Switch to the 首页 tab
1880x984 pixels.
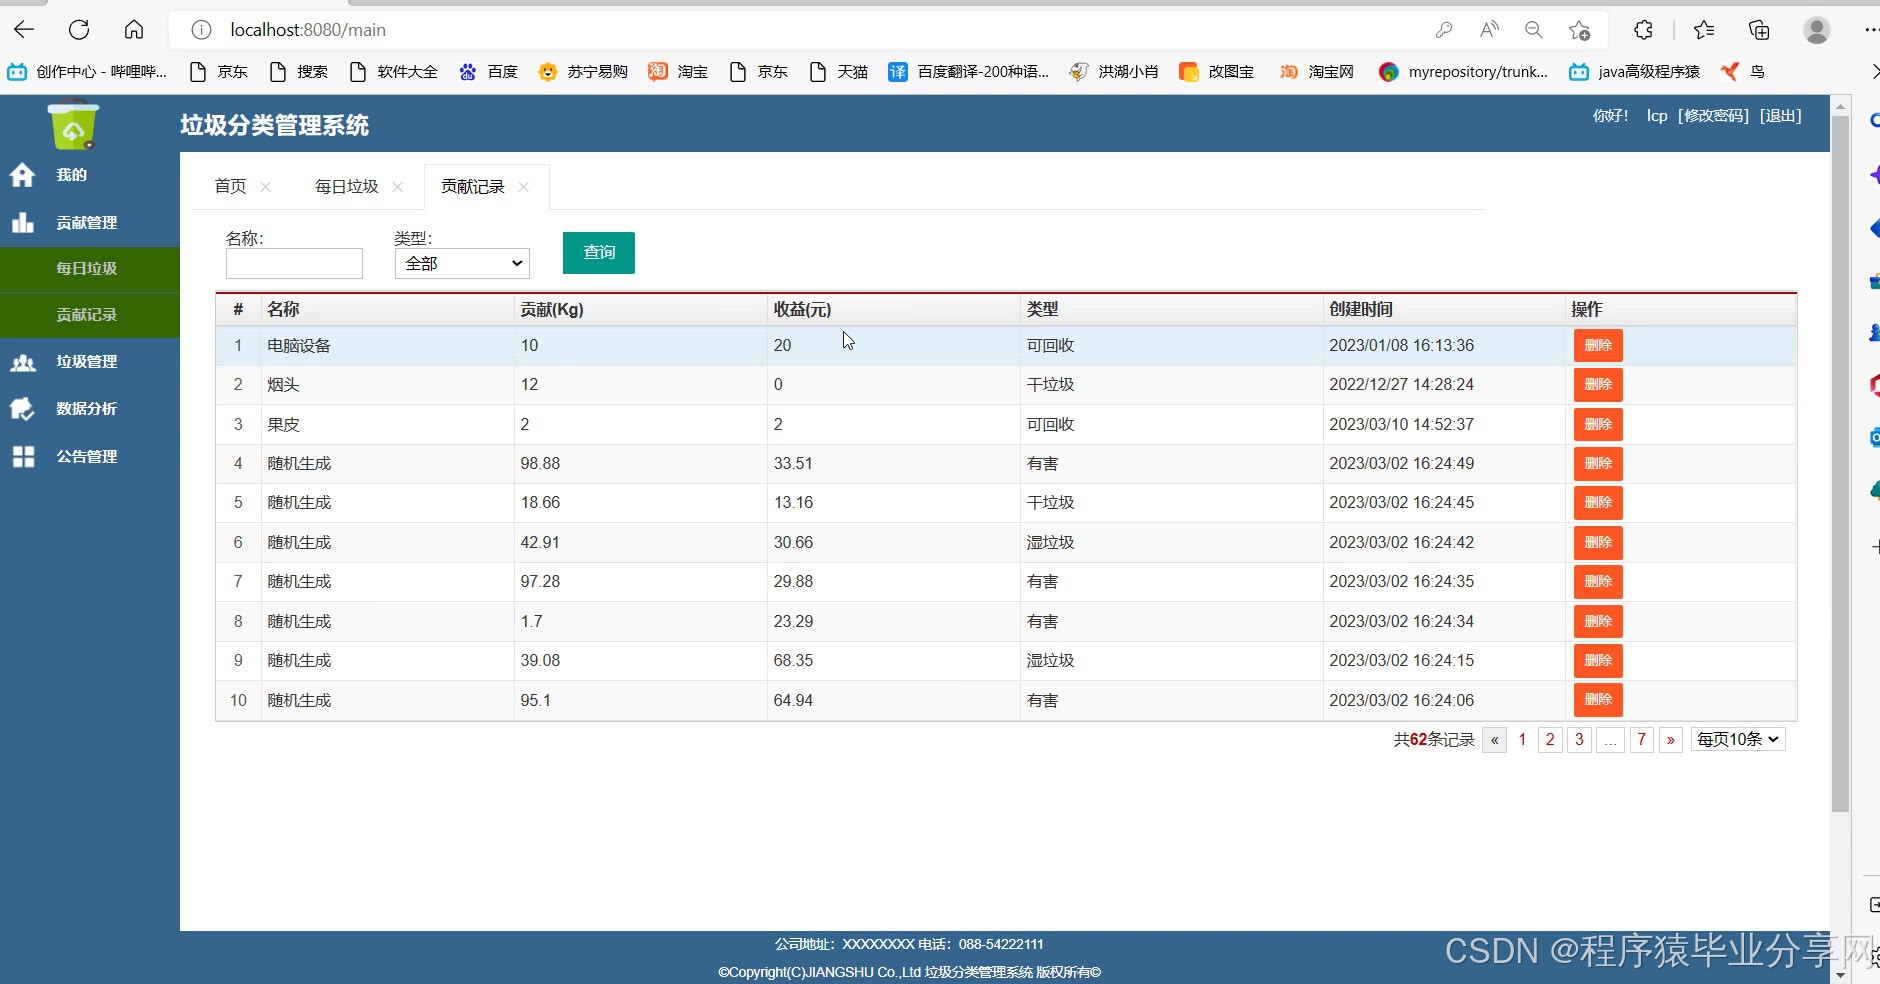[230, 187]
